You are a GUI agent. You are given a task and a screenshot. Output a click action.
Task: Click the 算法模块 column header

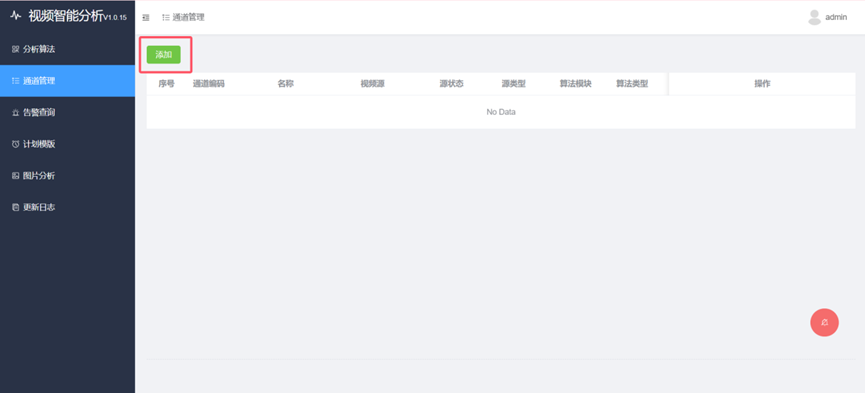(575, 84)
